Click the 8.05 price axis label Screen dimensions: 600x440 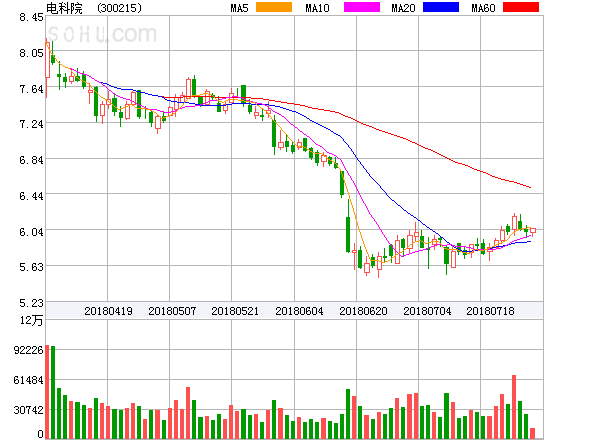pyautogui.click(x=31, y=53)
